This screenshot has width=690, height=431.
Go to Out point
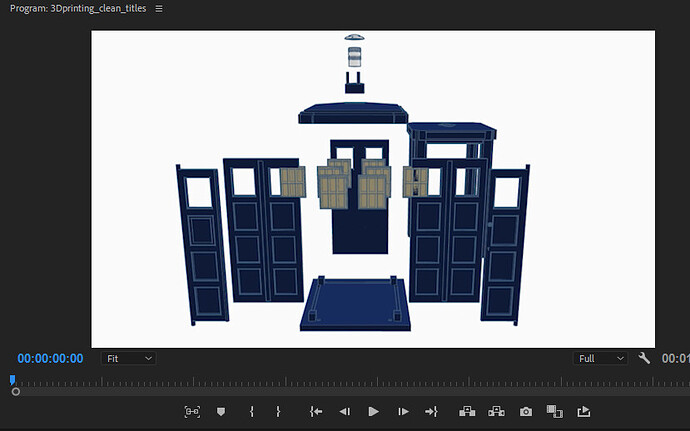coord(432,411)
